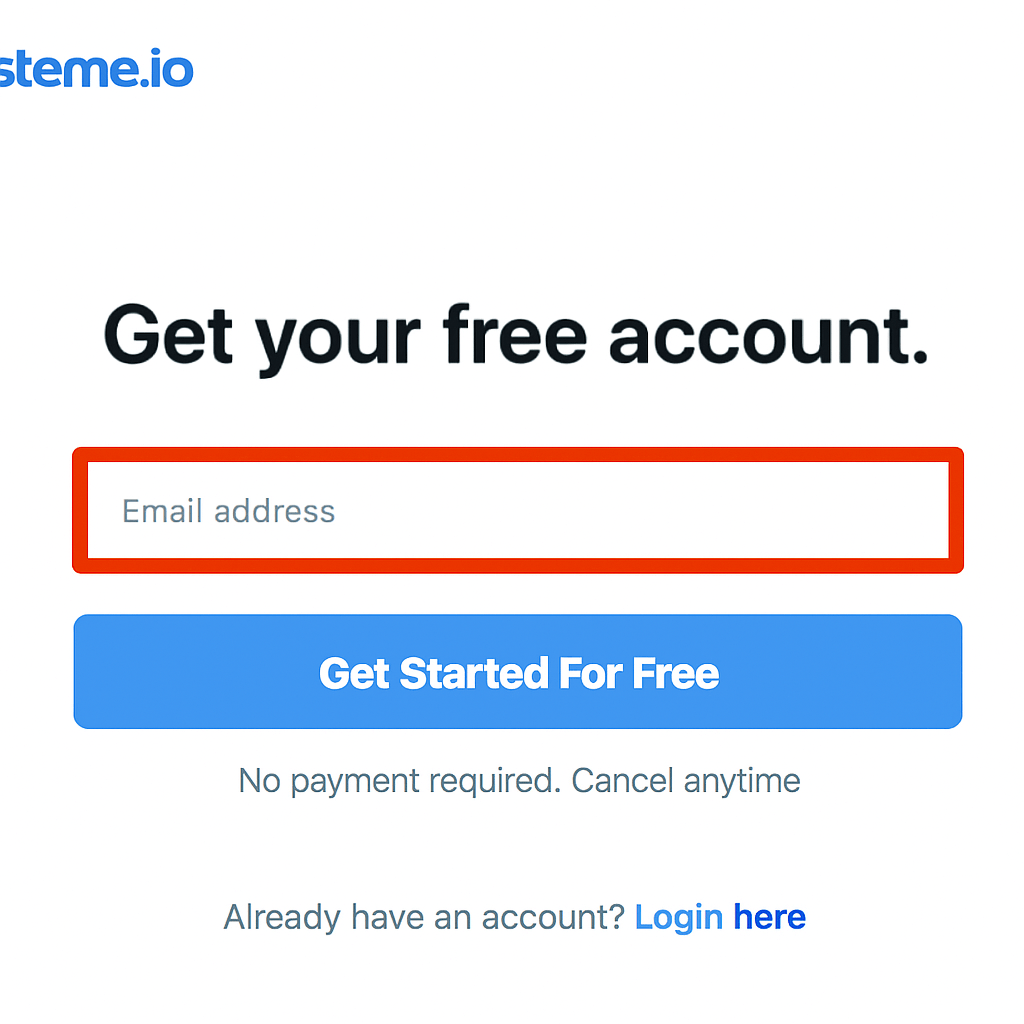
Task: Click the 'Cancel anytime' text
Action: pyautogui.click(x=686, y=780)
